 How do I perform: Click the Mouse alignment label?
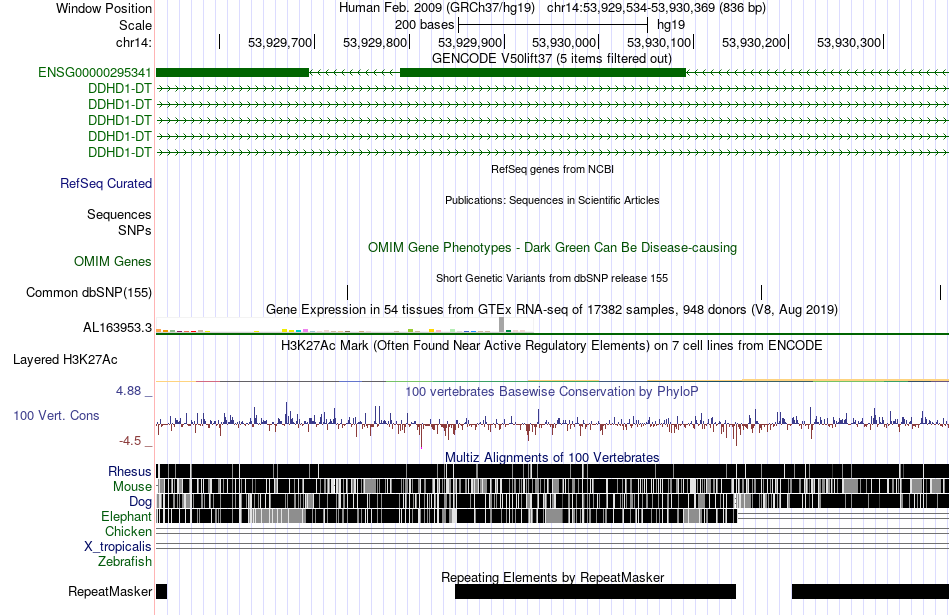point(132,487)
